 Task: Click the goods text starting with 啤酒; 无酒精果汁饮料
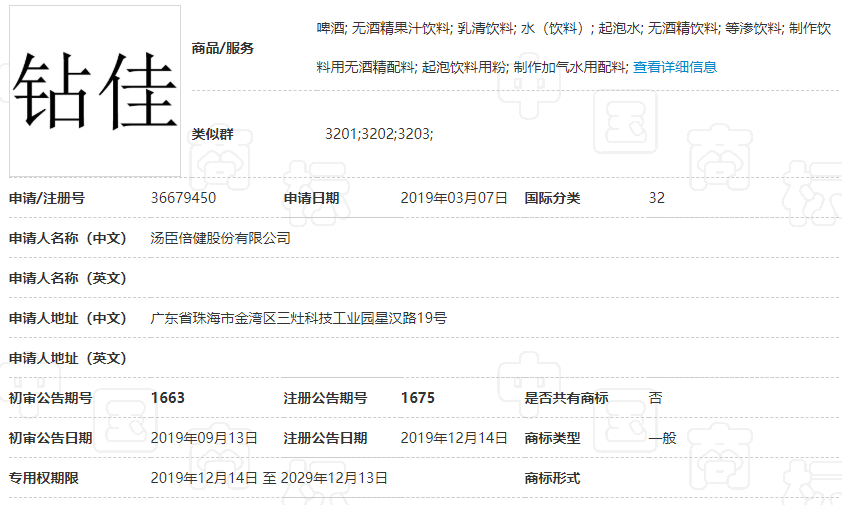click(x=574, y=28)
